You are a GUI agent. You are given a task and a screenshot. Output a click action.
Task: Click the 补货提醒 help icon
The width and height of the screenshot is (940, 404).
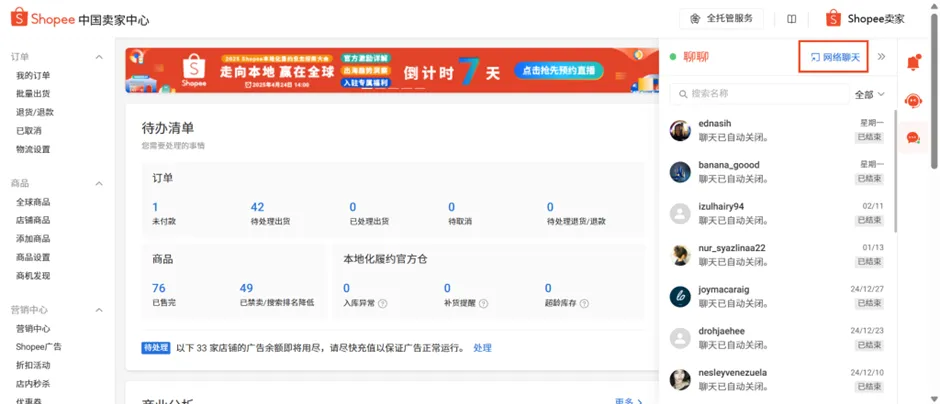pyautogui.click(x=483, y=303)
